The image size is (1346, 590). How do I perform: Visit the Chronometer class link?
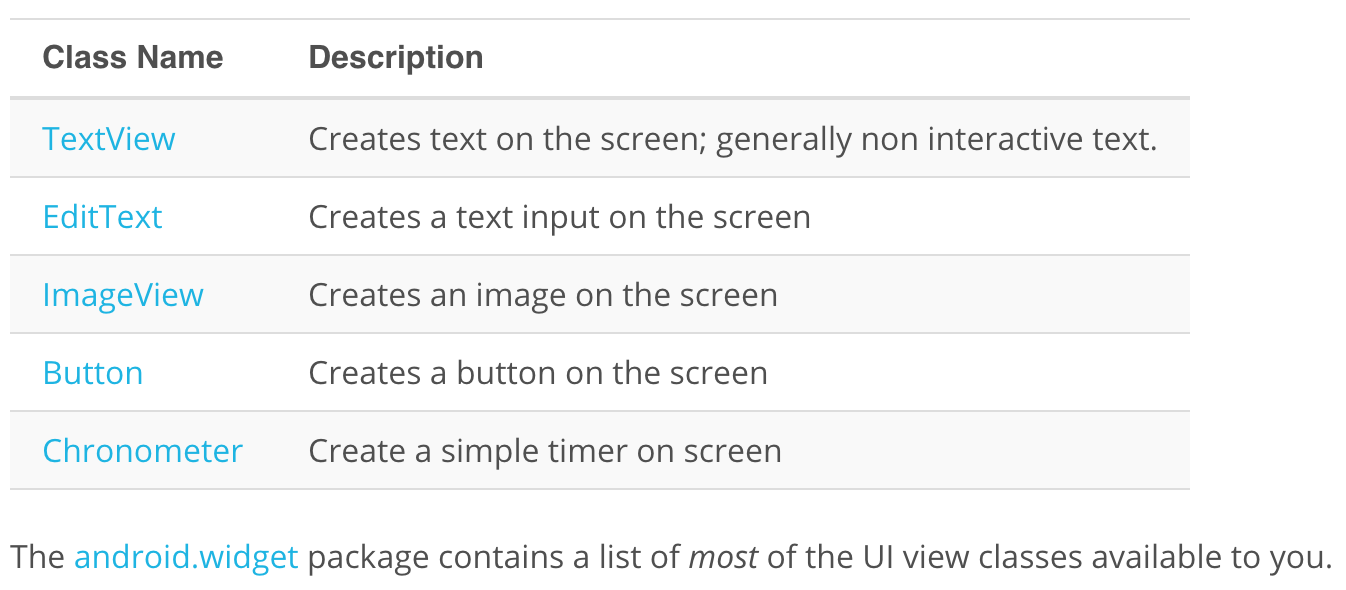[142, 451]
